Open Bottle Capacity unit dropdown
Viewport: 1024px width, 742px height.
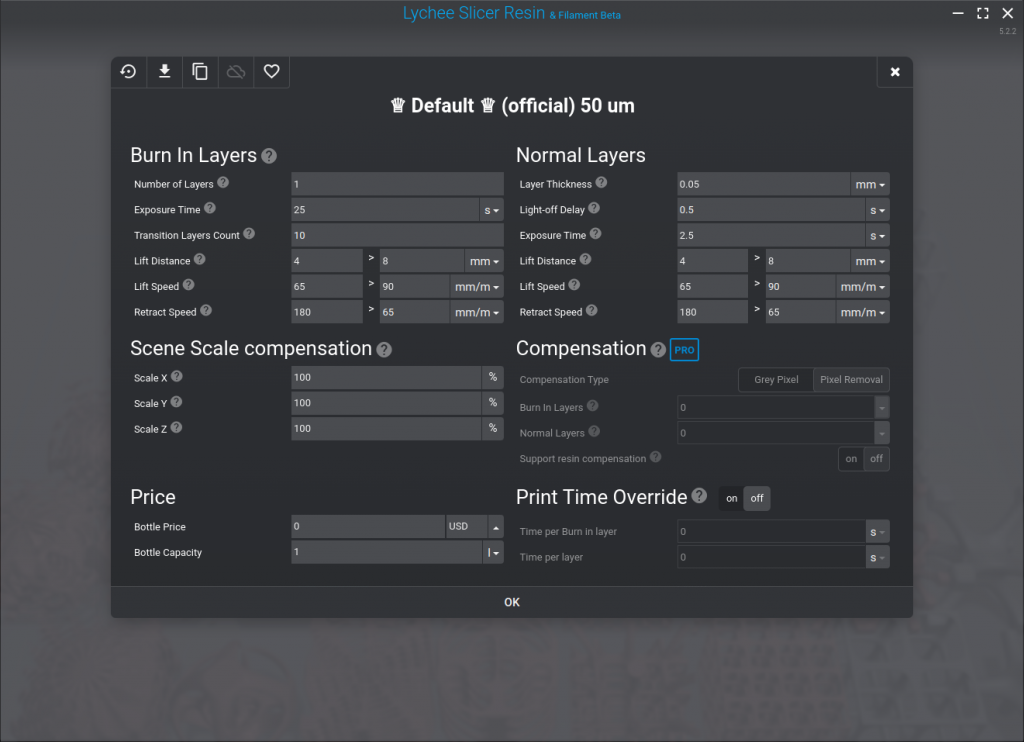click(x=493, y=553)
